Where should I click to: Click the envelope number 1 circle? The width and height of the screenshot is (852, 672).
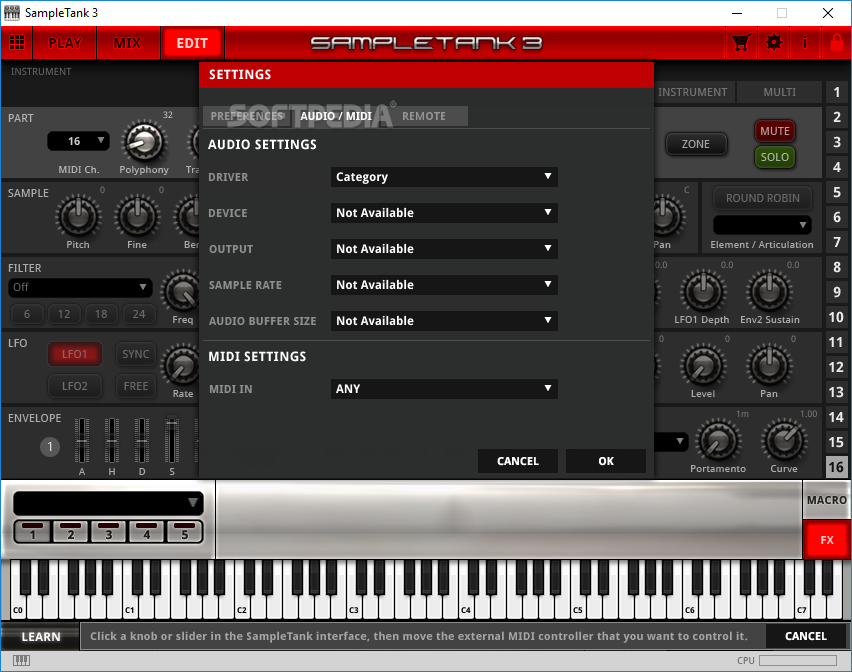[50, 447]
